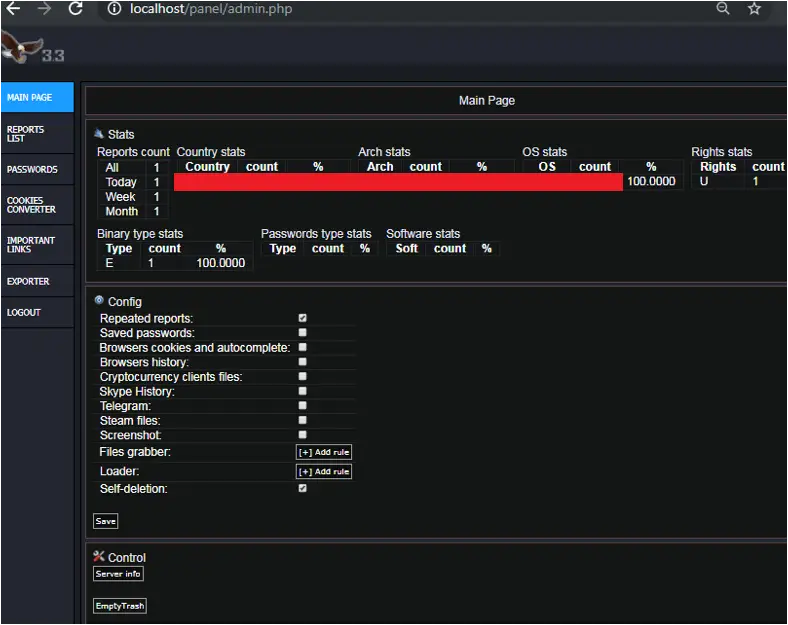The width and height of the screenshot is (788, 625).
Task: Click the browser forward arrow
Action: coord(44,9)
